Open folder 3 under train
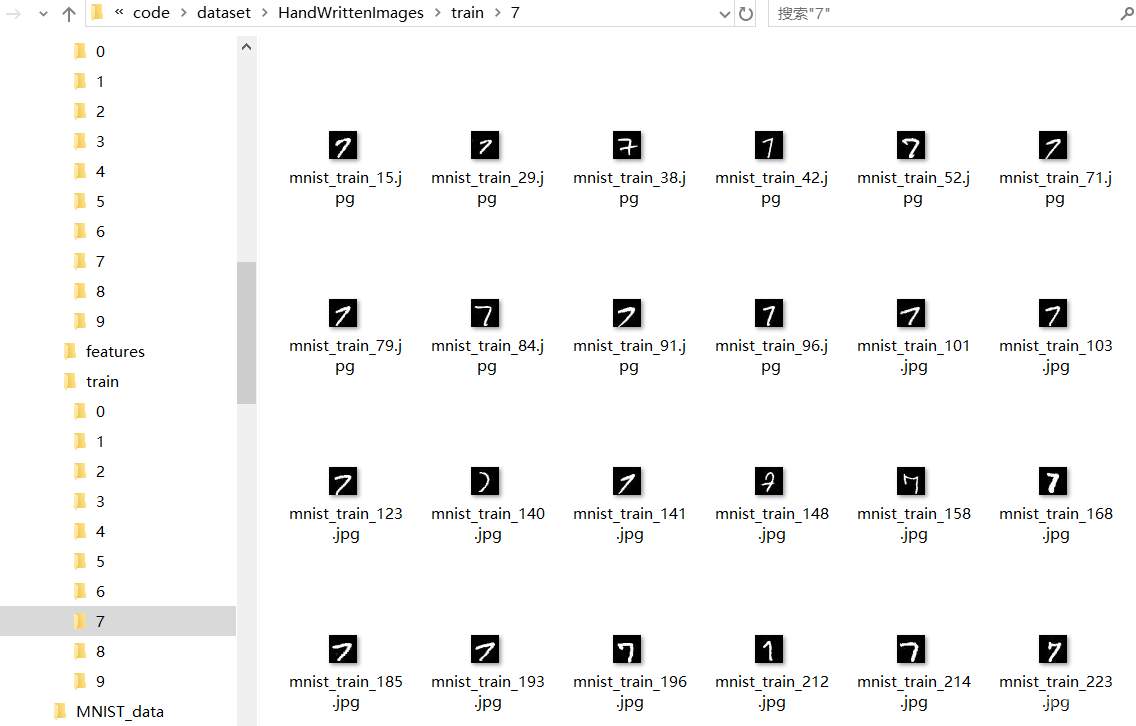This screenshot has width=1136, height=726. tap(100, 501)
